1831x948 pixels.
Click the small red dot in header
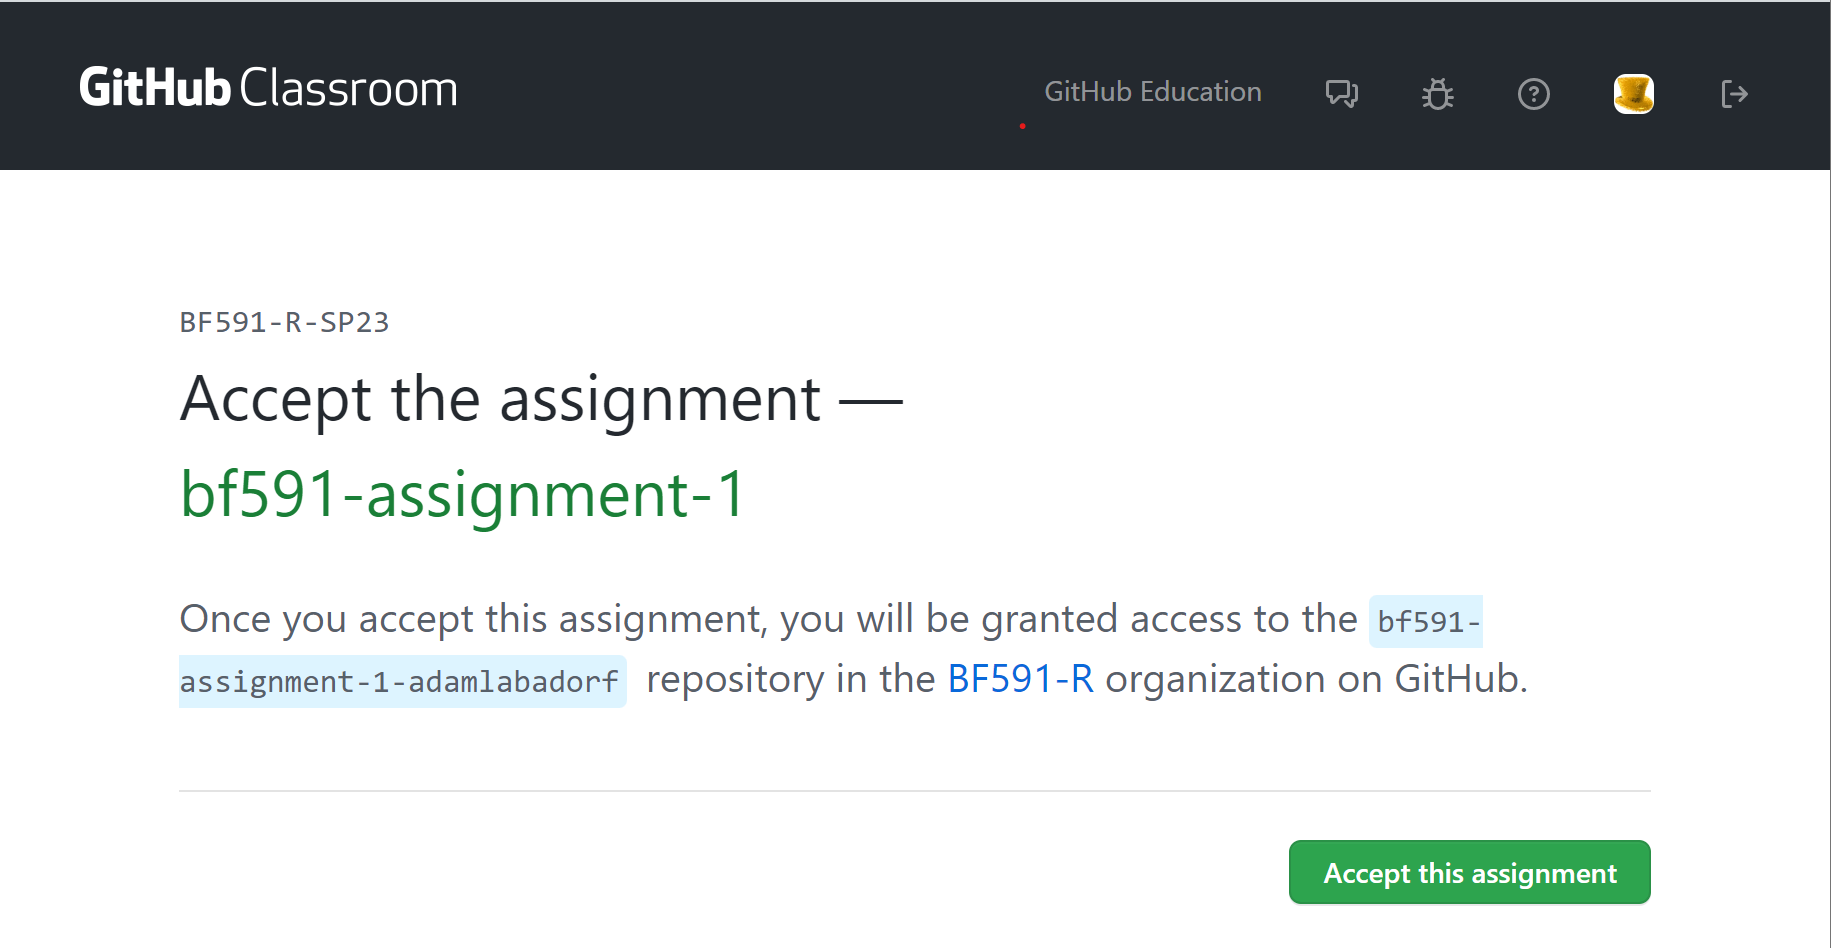(x=1022, y=126)
